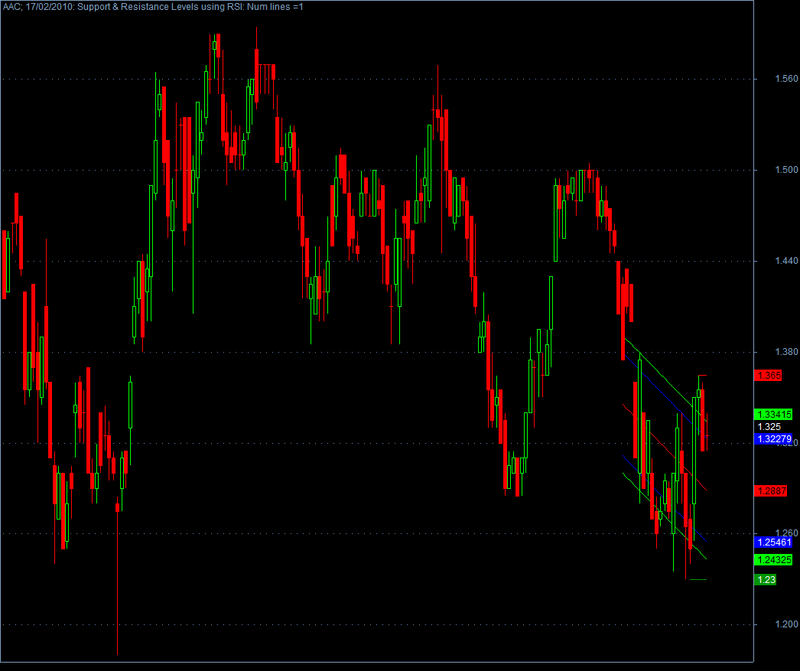Click the green 1.24325 price label

[773, 560]
